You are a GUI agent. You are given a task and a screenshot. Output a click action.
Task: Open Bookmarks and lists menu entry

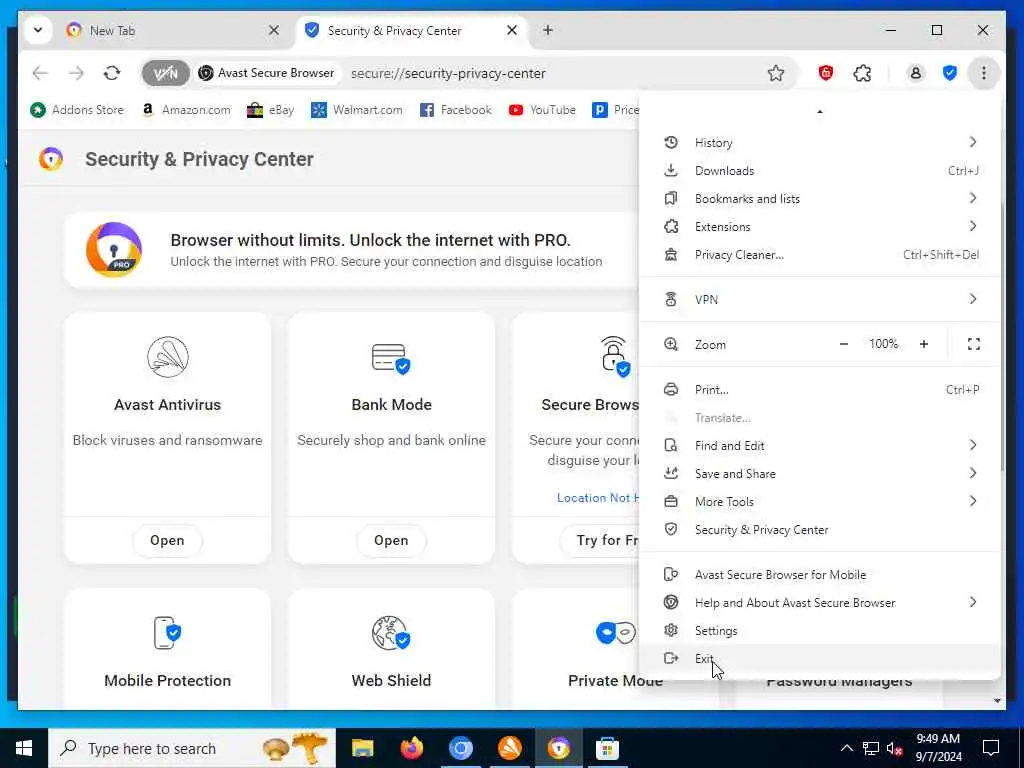click(820, 199)
